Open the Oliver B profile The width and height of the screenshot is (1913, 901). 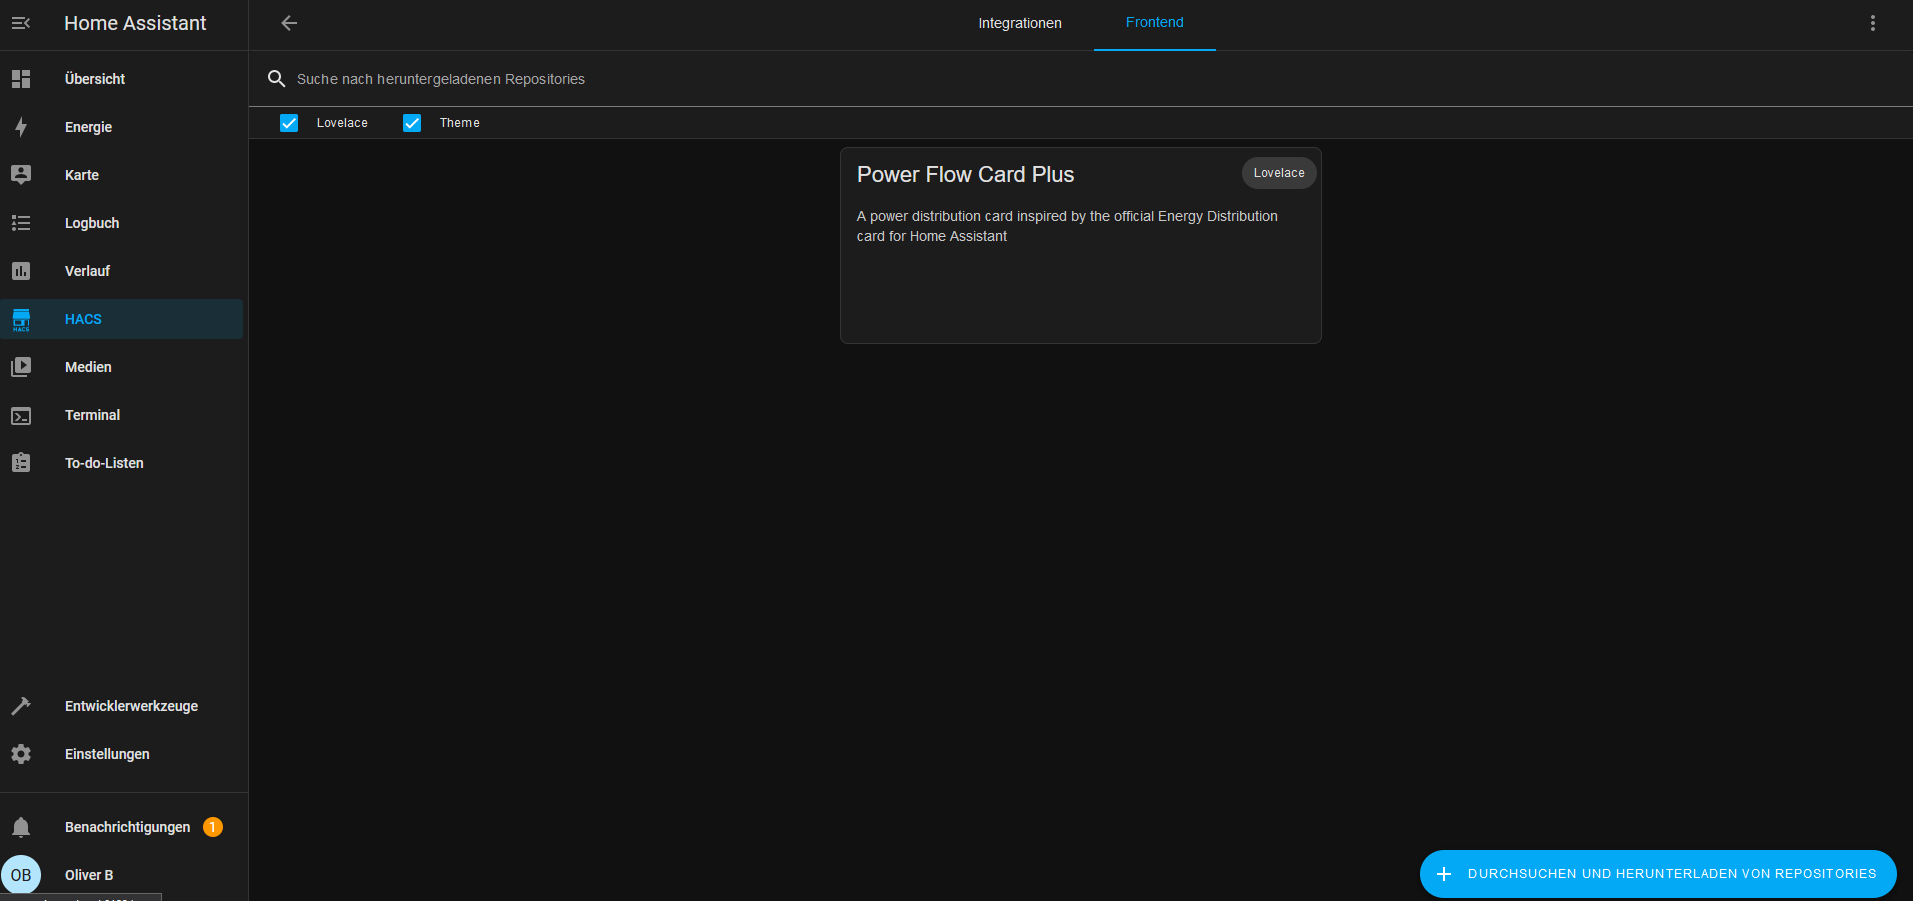[122, 875]
